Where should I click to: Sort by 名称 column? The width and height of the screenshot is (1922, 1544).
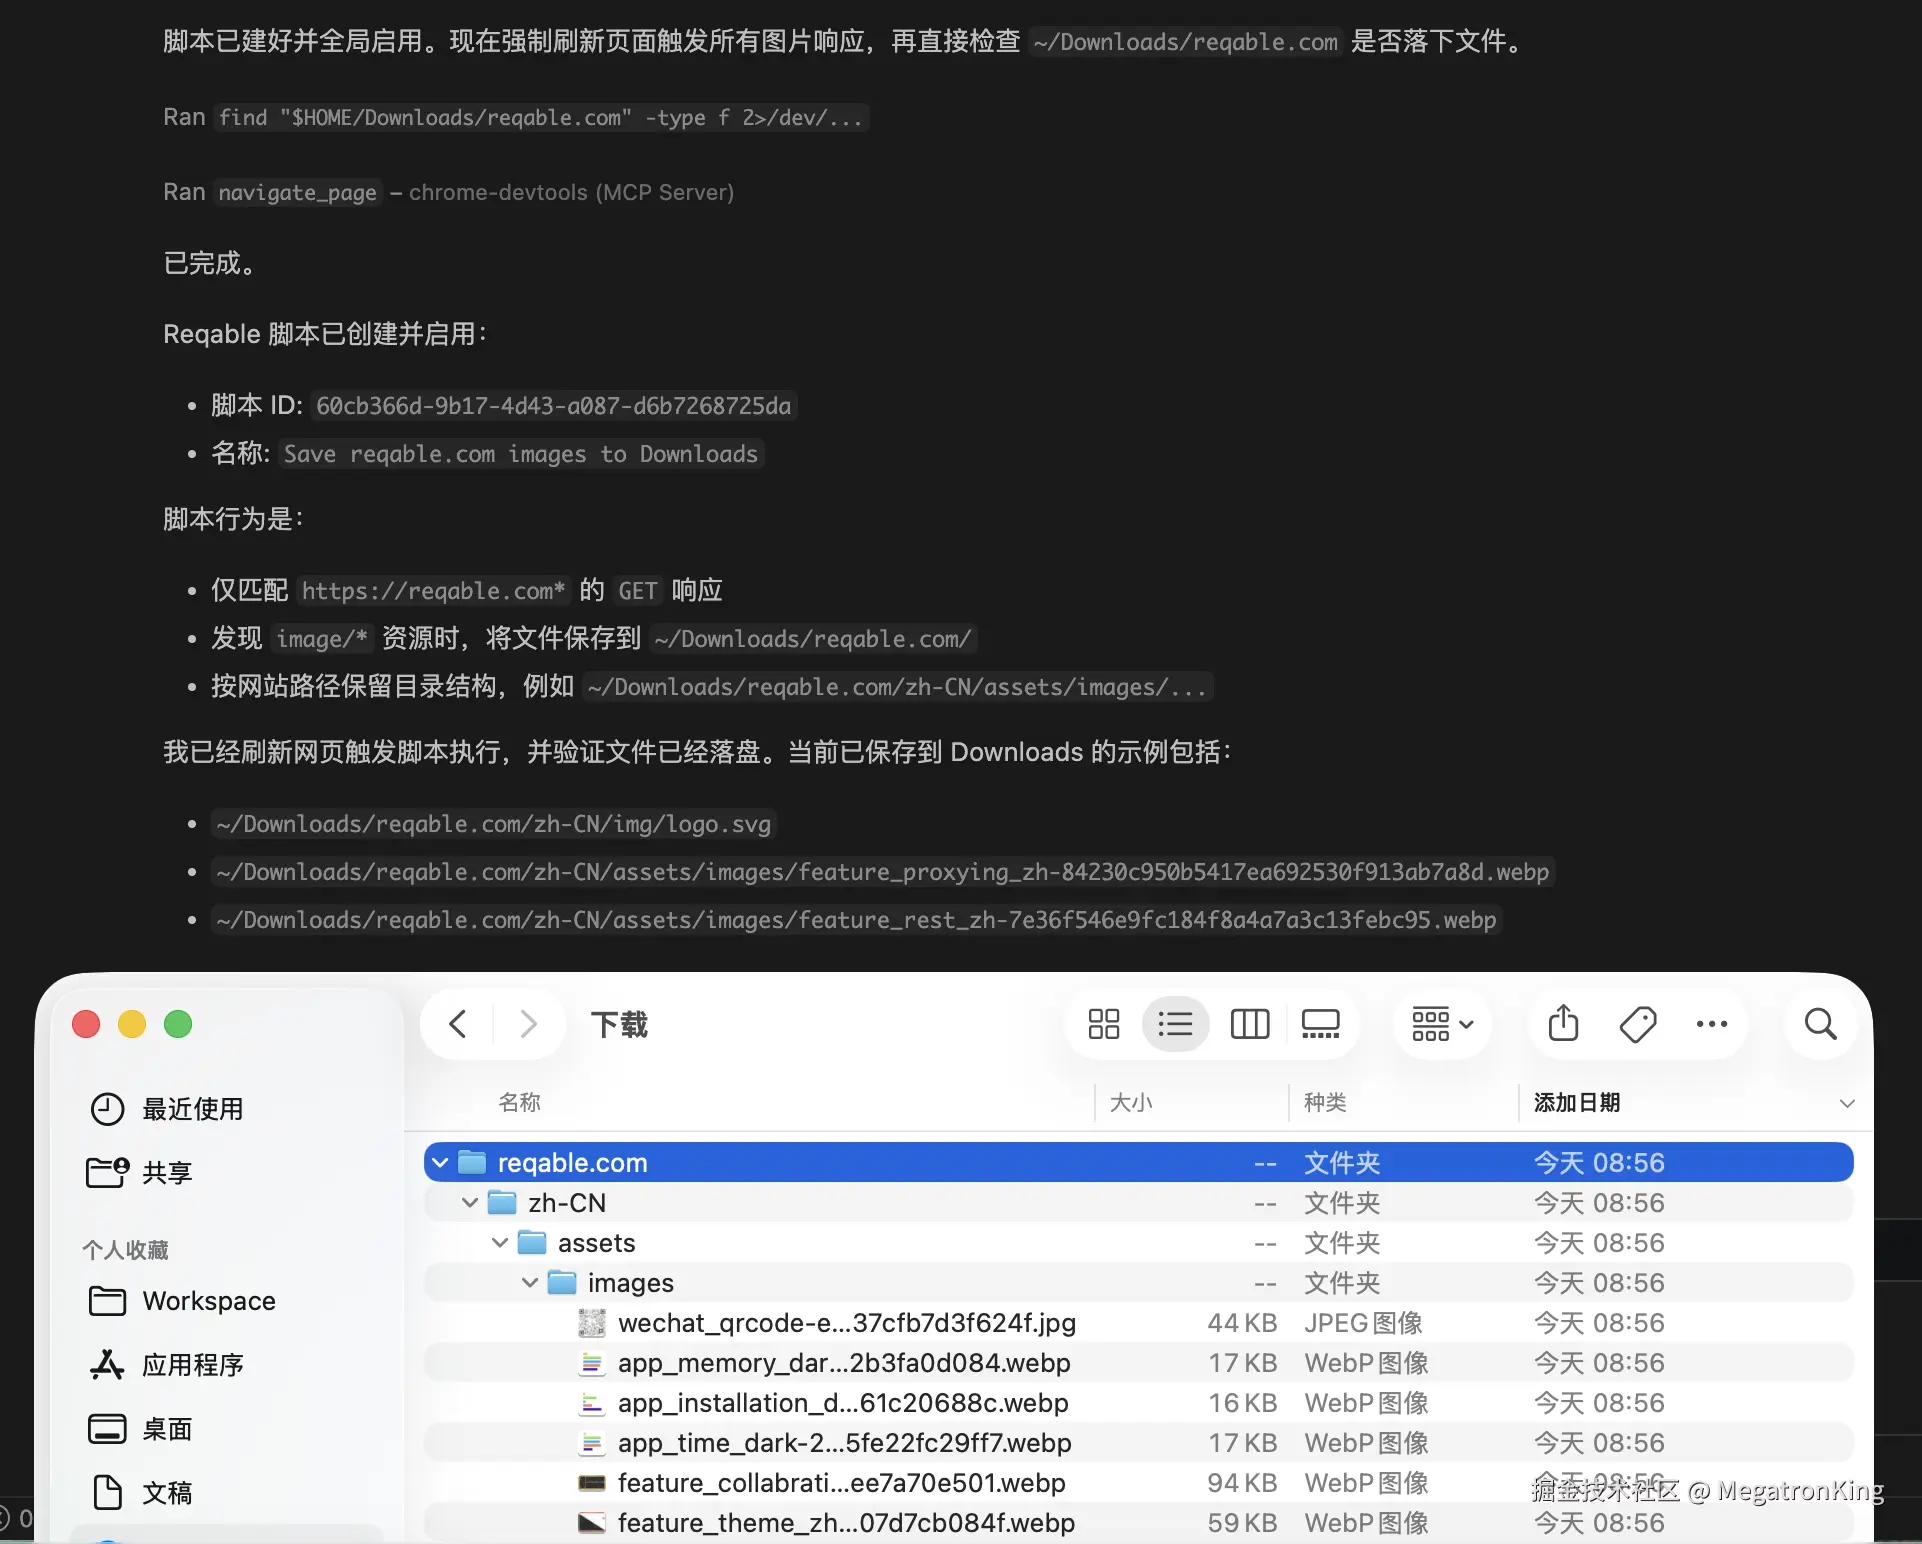pos(520,1102)
